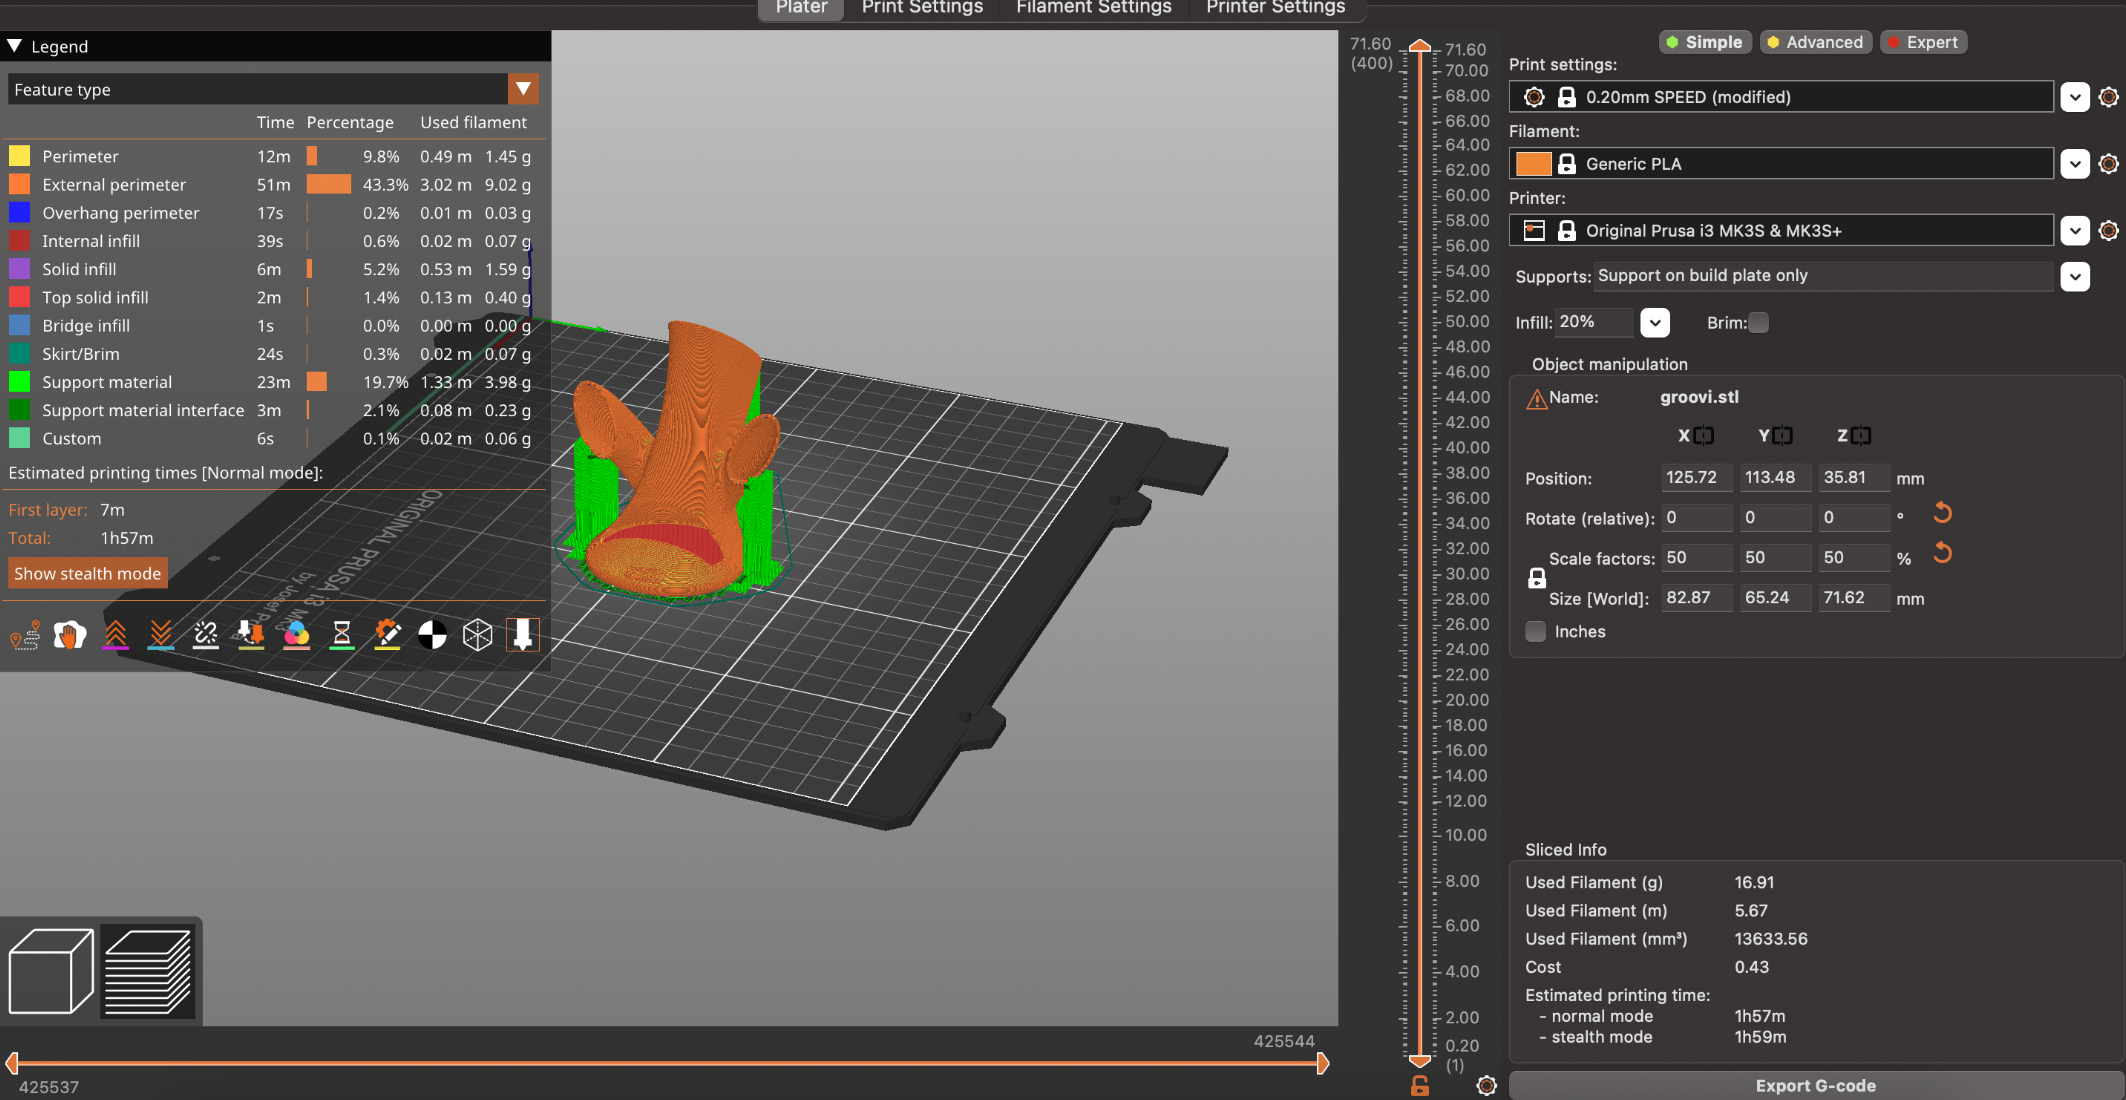Toggle retractions upward-chevrons icon
Screen dimensions: 2126x1100
[x=115, y=635]
